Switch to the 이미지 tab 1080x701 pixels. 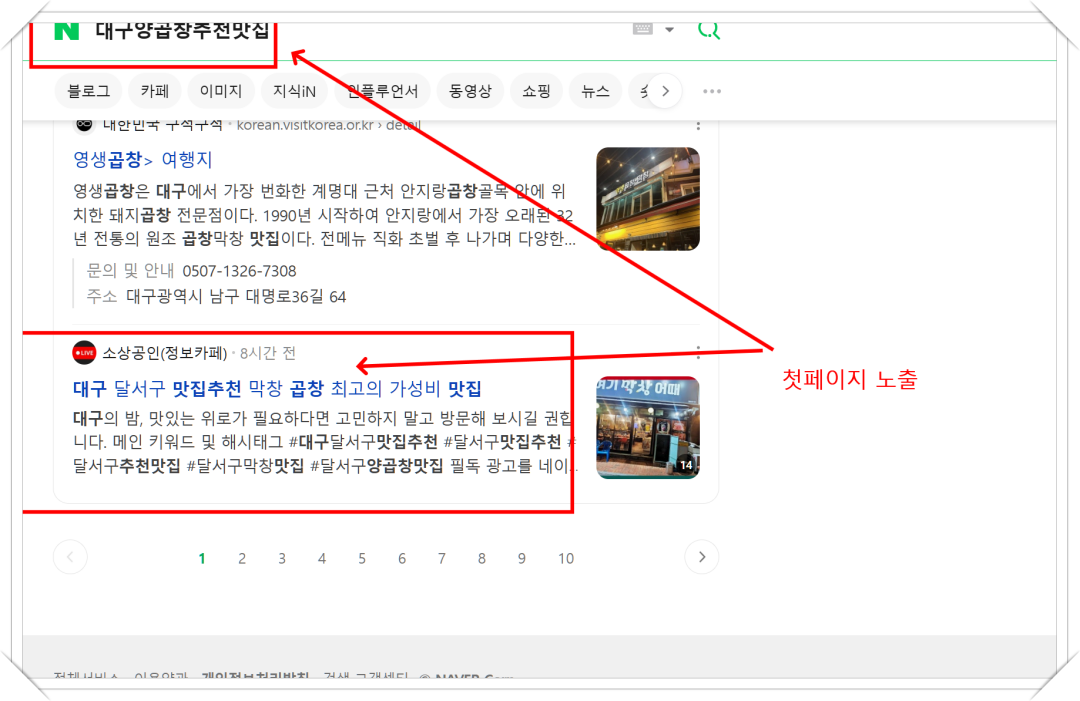click(x=221, y=91)
